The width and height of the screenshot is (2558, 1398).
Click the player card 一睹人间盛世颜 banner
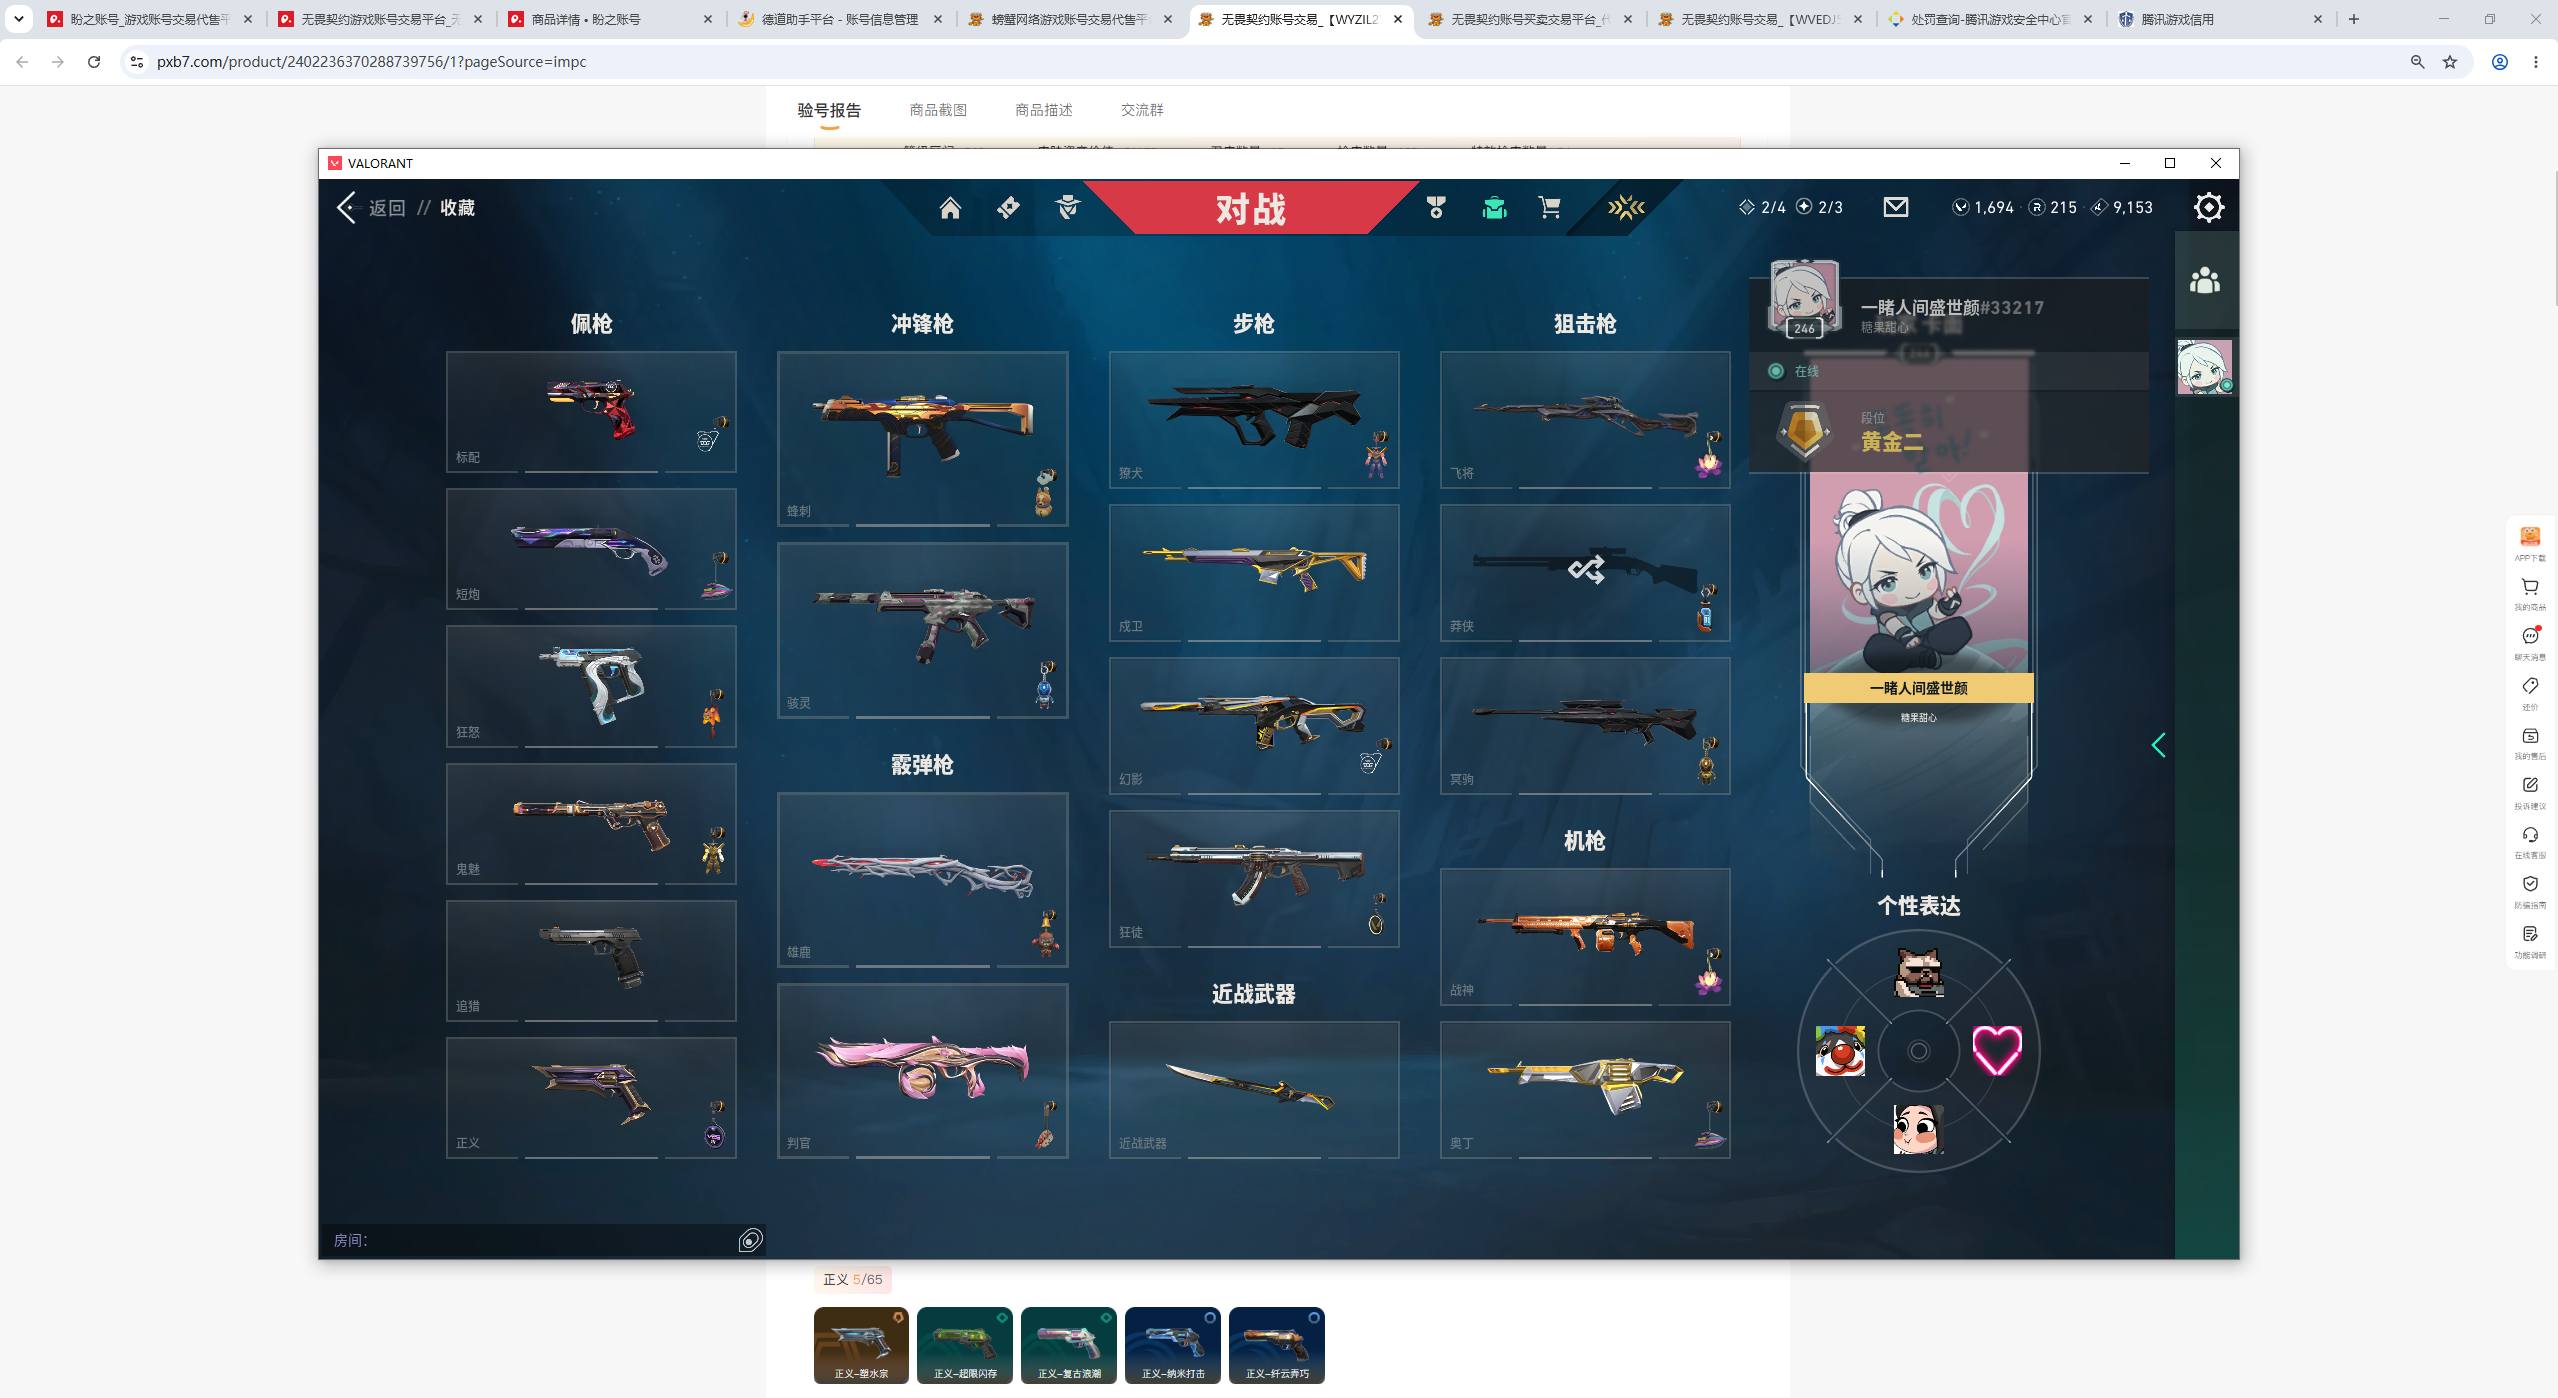(1918, 688)
